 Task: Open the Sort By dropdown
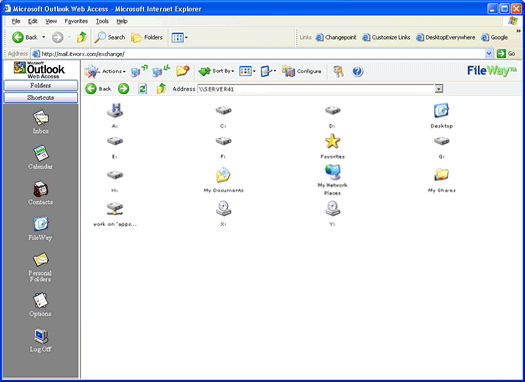[x=216, y=71]
